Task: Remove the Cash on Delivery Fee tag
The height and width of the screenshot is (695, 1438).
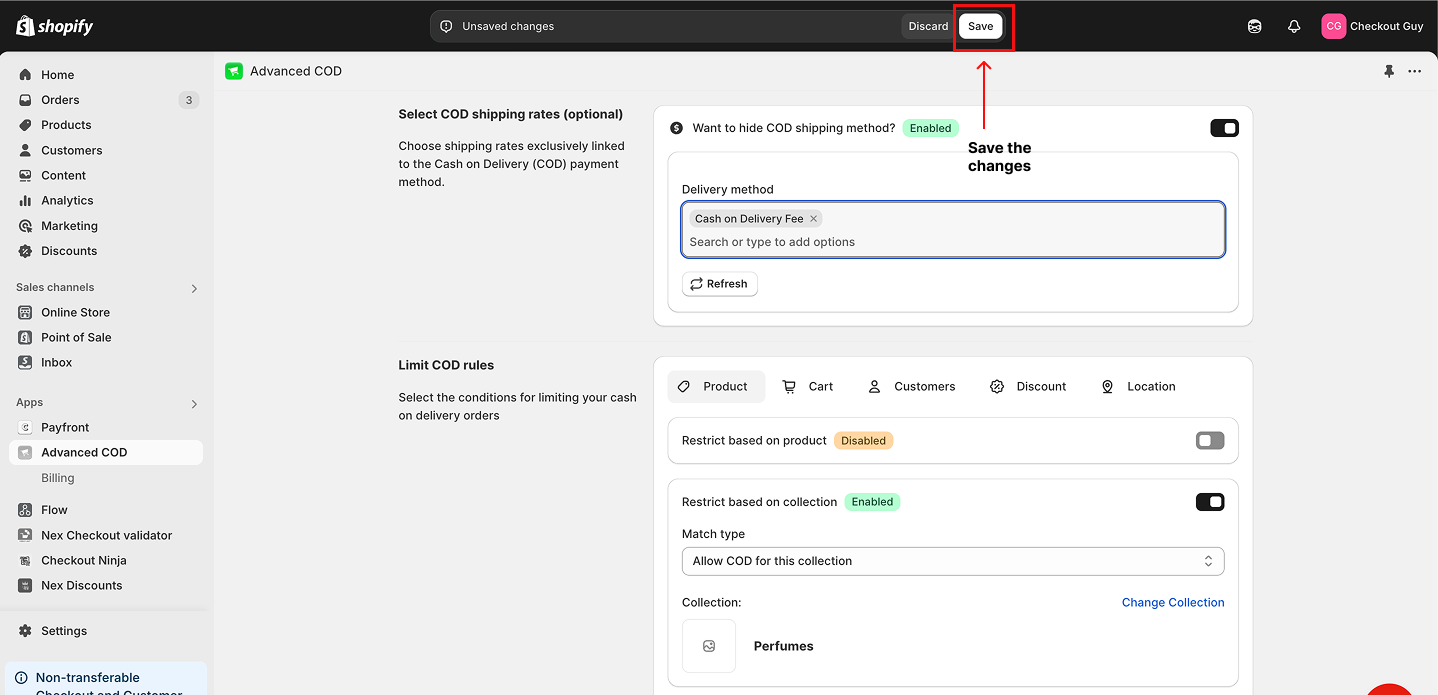Action: 814,219
